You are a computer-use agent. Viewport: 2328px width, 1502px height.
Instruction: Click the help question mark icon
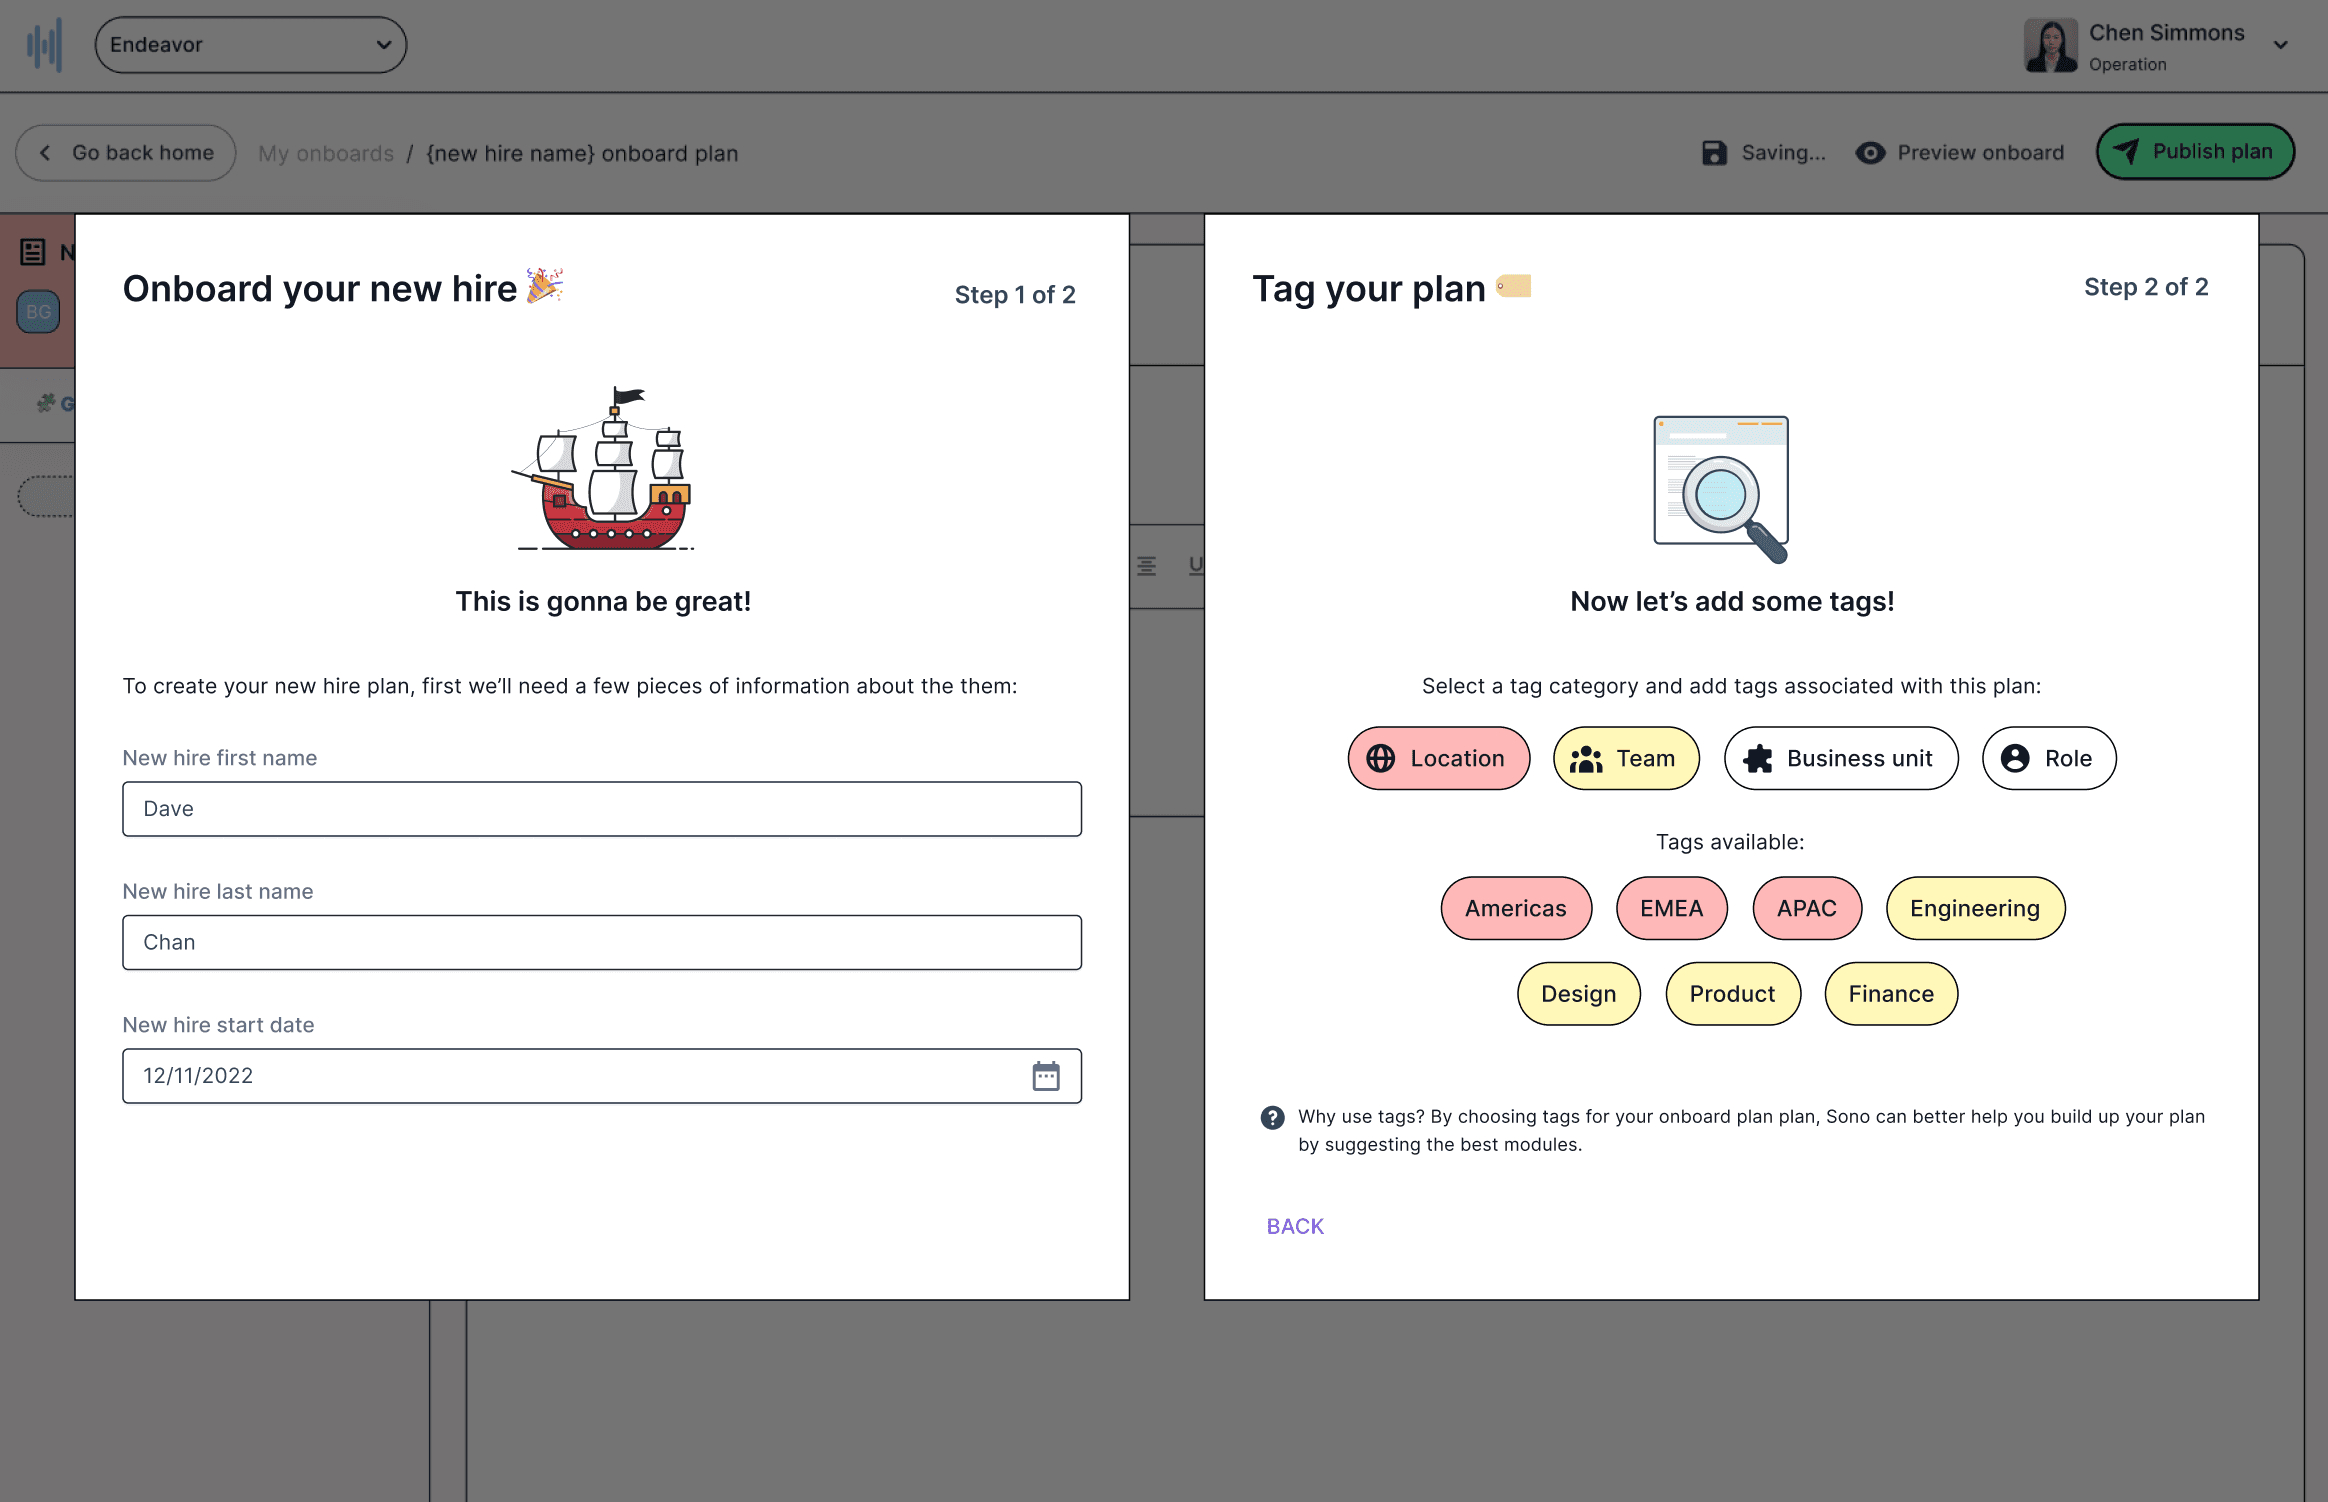click(1272, 1117)
